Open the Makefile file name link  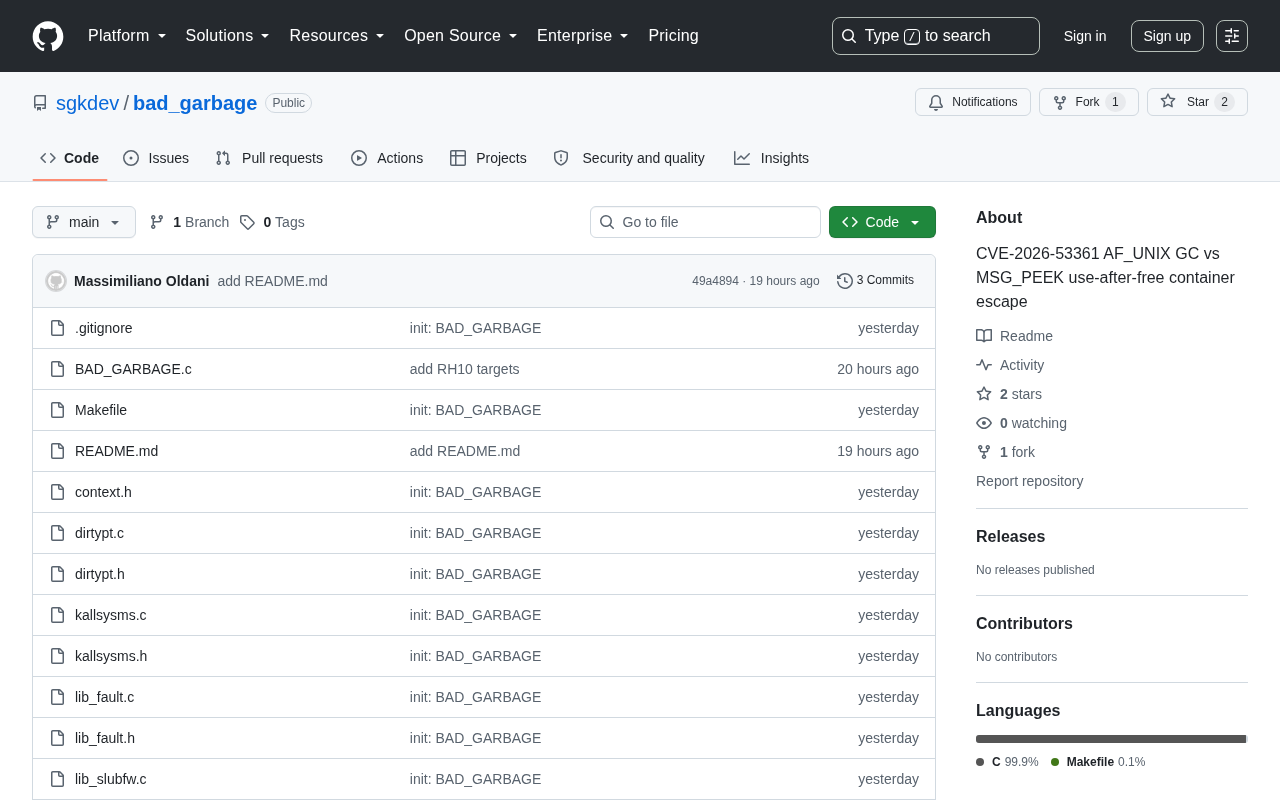click(101, 410)
